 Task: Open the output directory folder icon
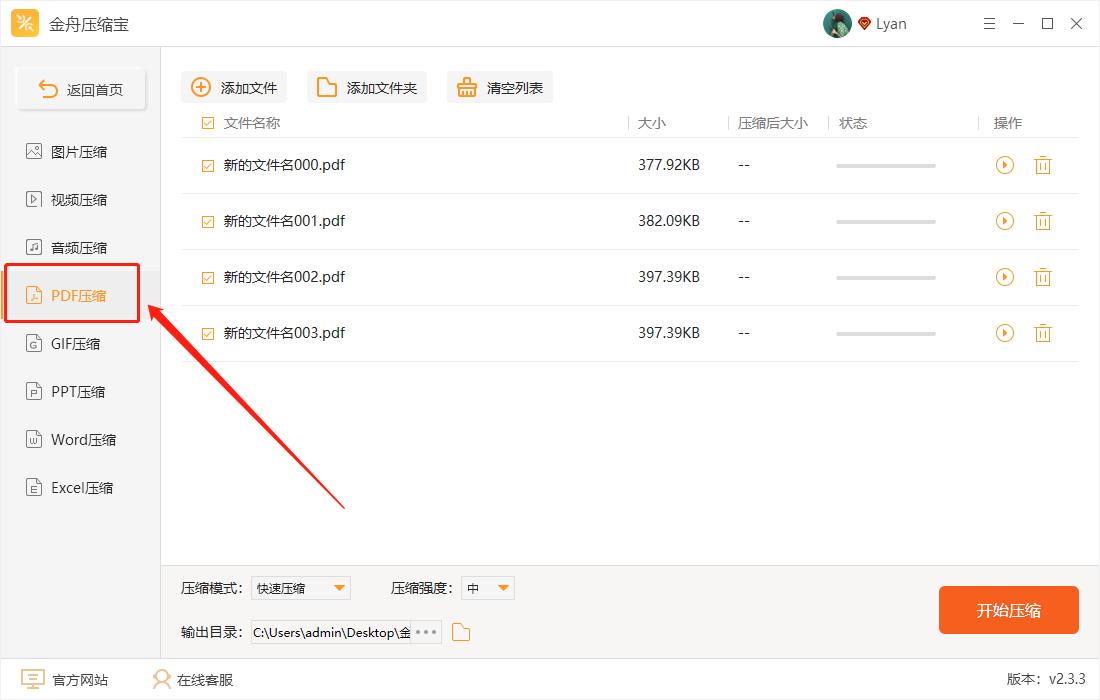pos(460,632)
